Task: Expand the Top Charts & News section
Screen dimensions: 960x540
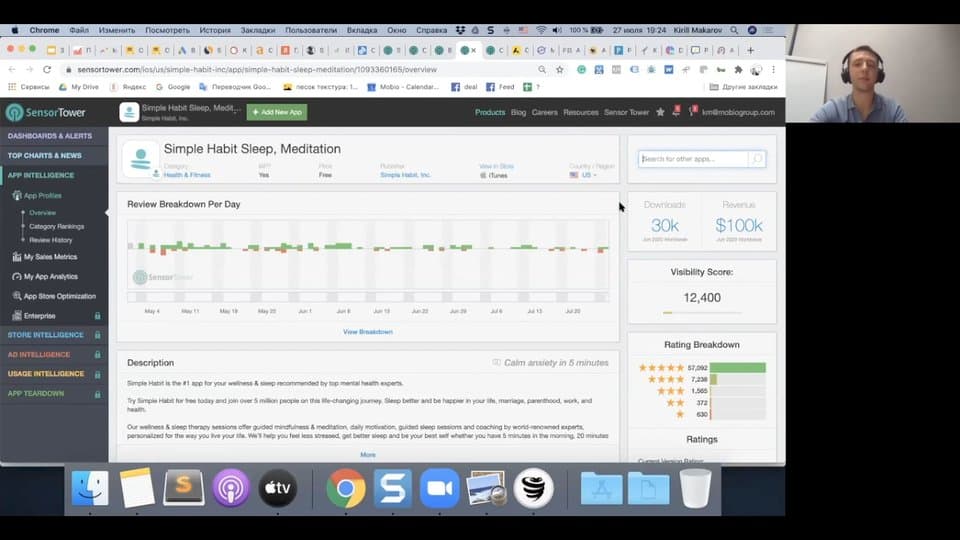Action: pyautogui.click(x=45, y=156)
